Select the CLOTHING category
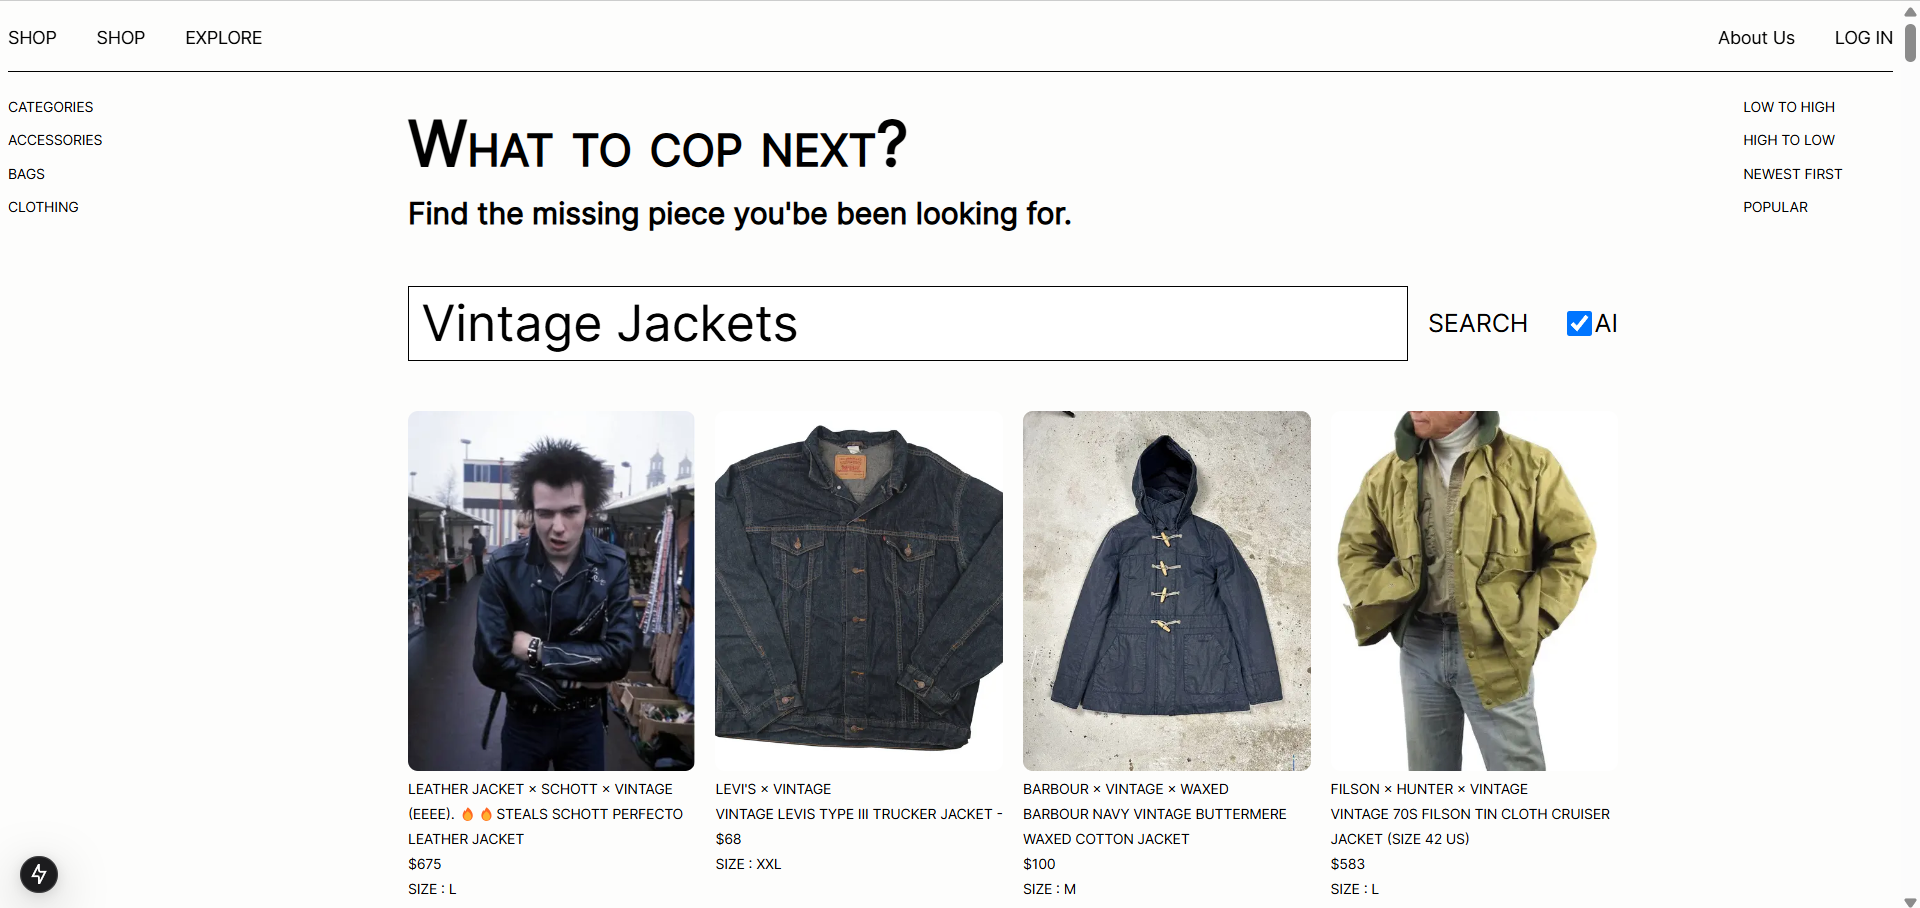The width and height of the screenshot is (1920, 908). tap(43, 207)
